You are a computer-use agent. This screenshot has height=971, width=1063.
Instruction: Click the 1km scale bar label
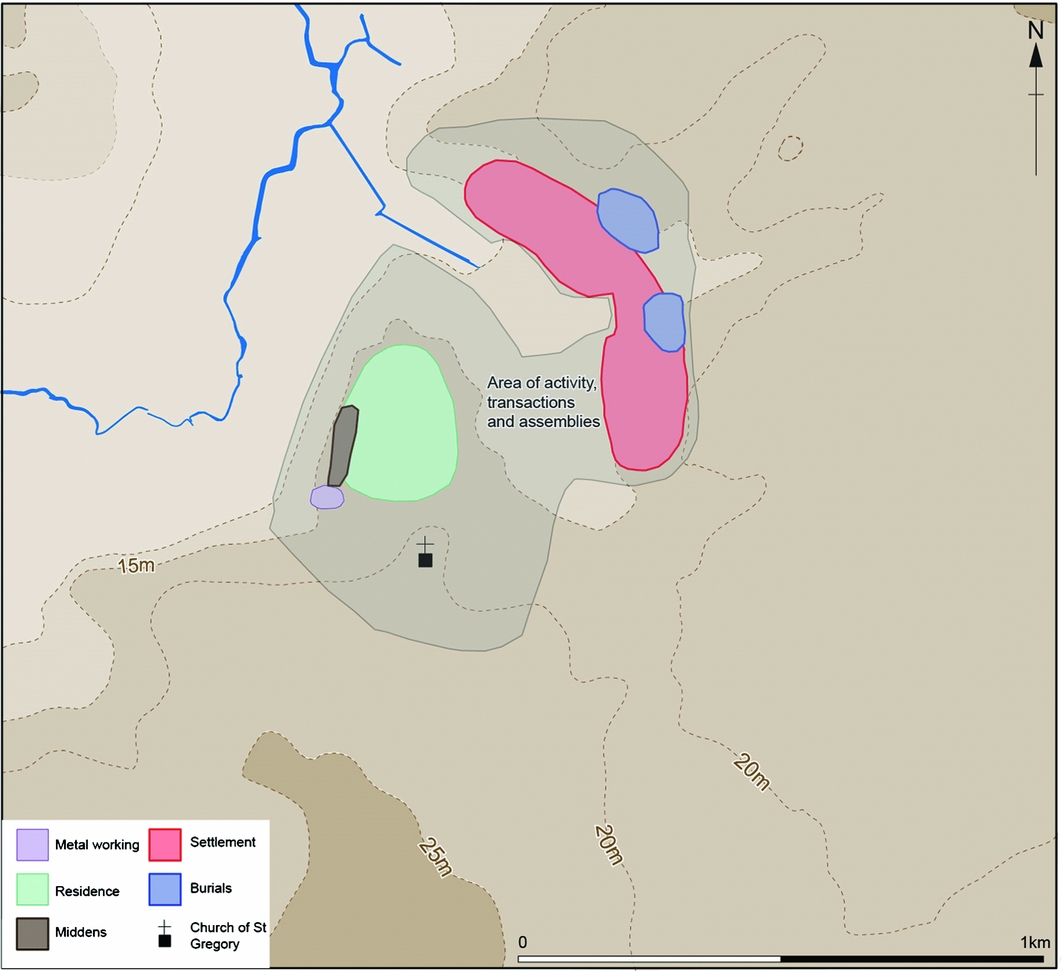tap(1034, 942)
